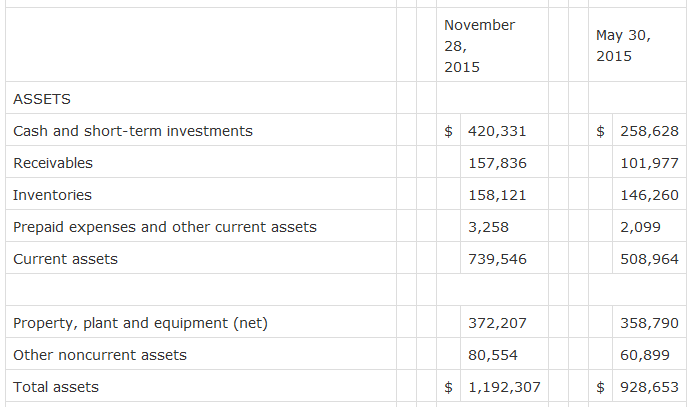The image size is (691, 407).
Task: Click Prepaid expenses and other current assets
Action: point(165,227)
